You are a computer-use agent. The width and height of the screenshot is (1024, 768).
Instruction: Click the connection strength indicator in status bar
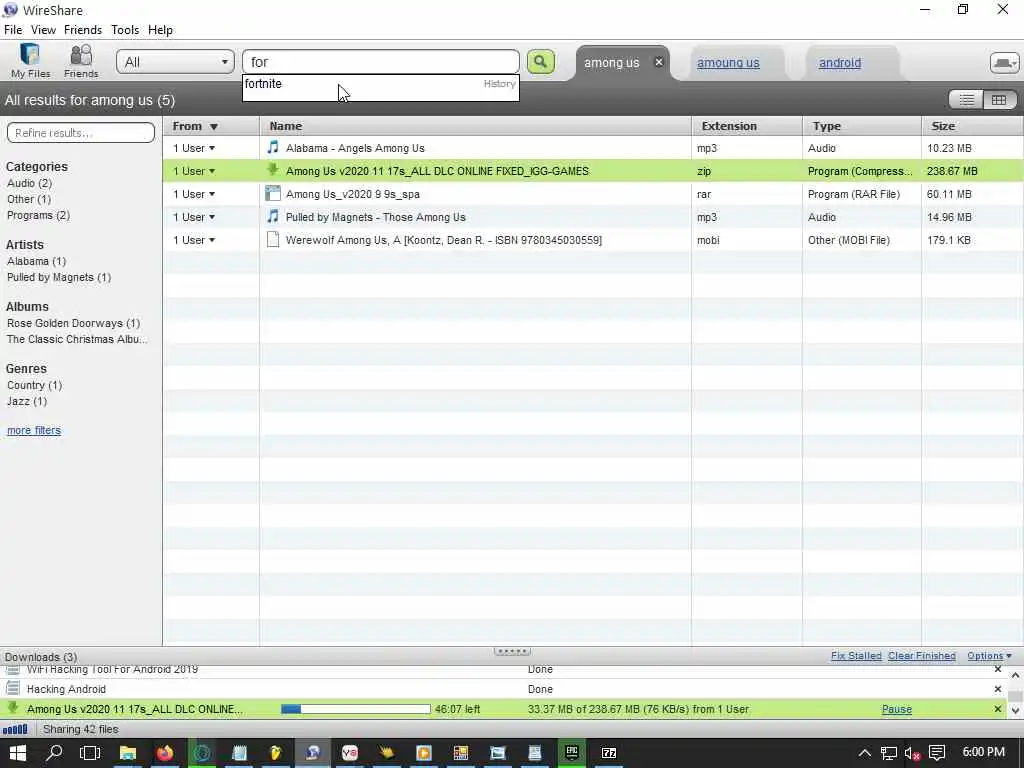(x=15, y=729)
